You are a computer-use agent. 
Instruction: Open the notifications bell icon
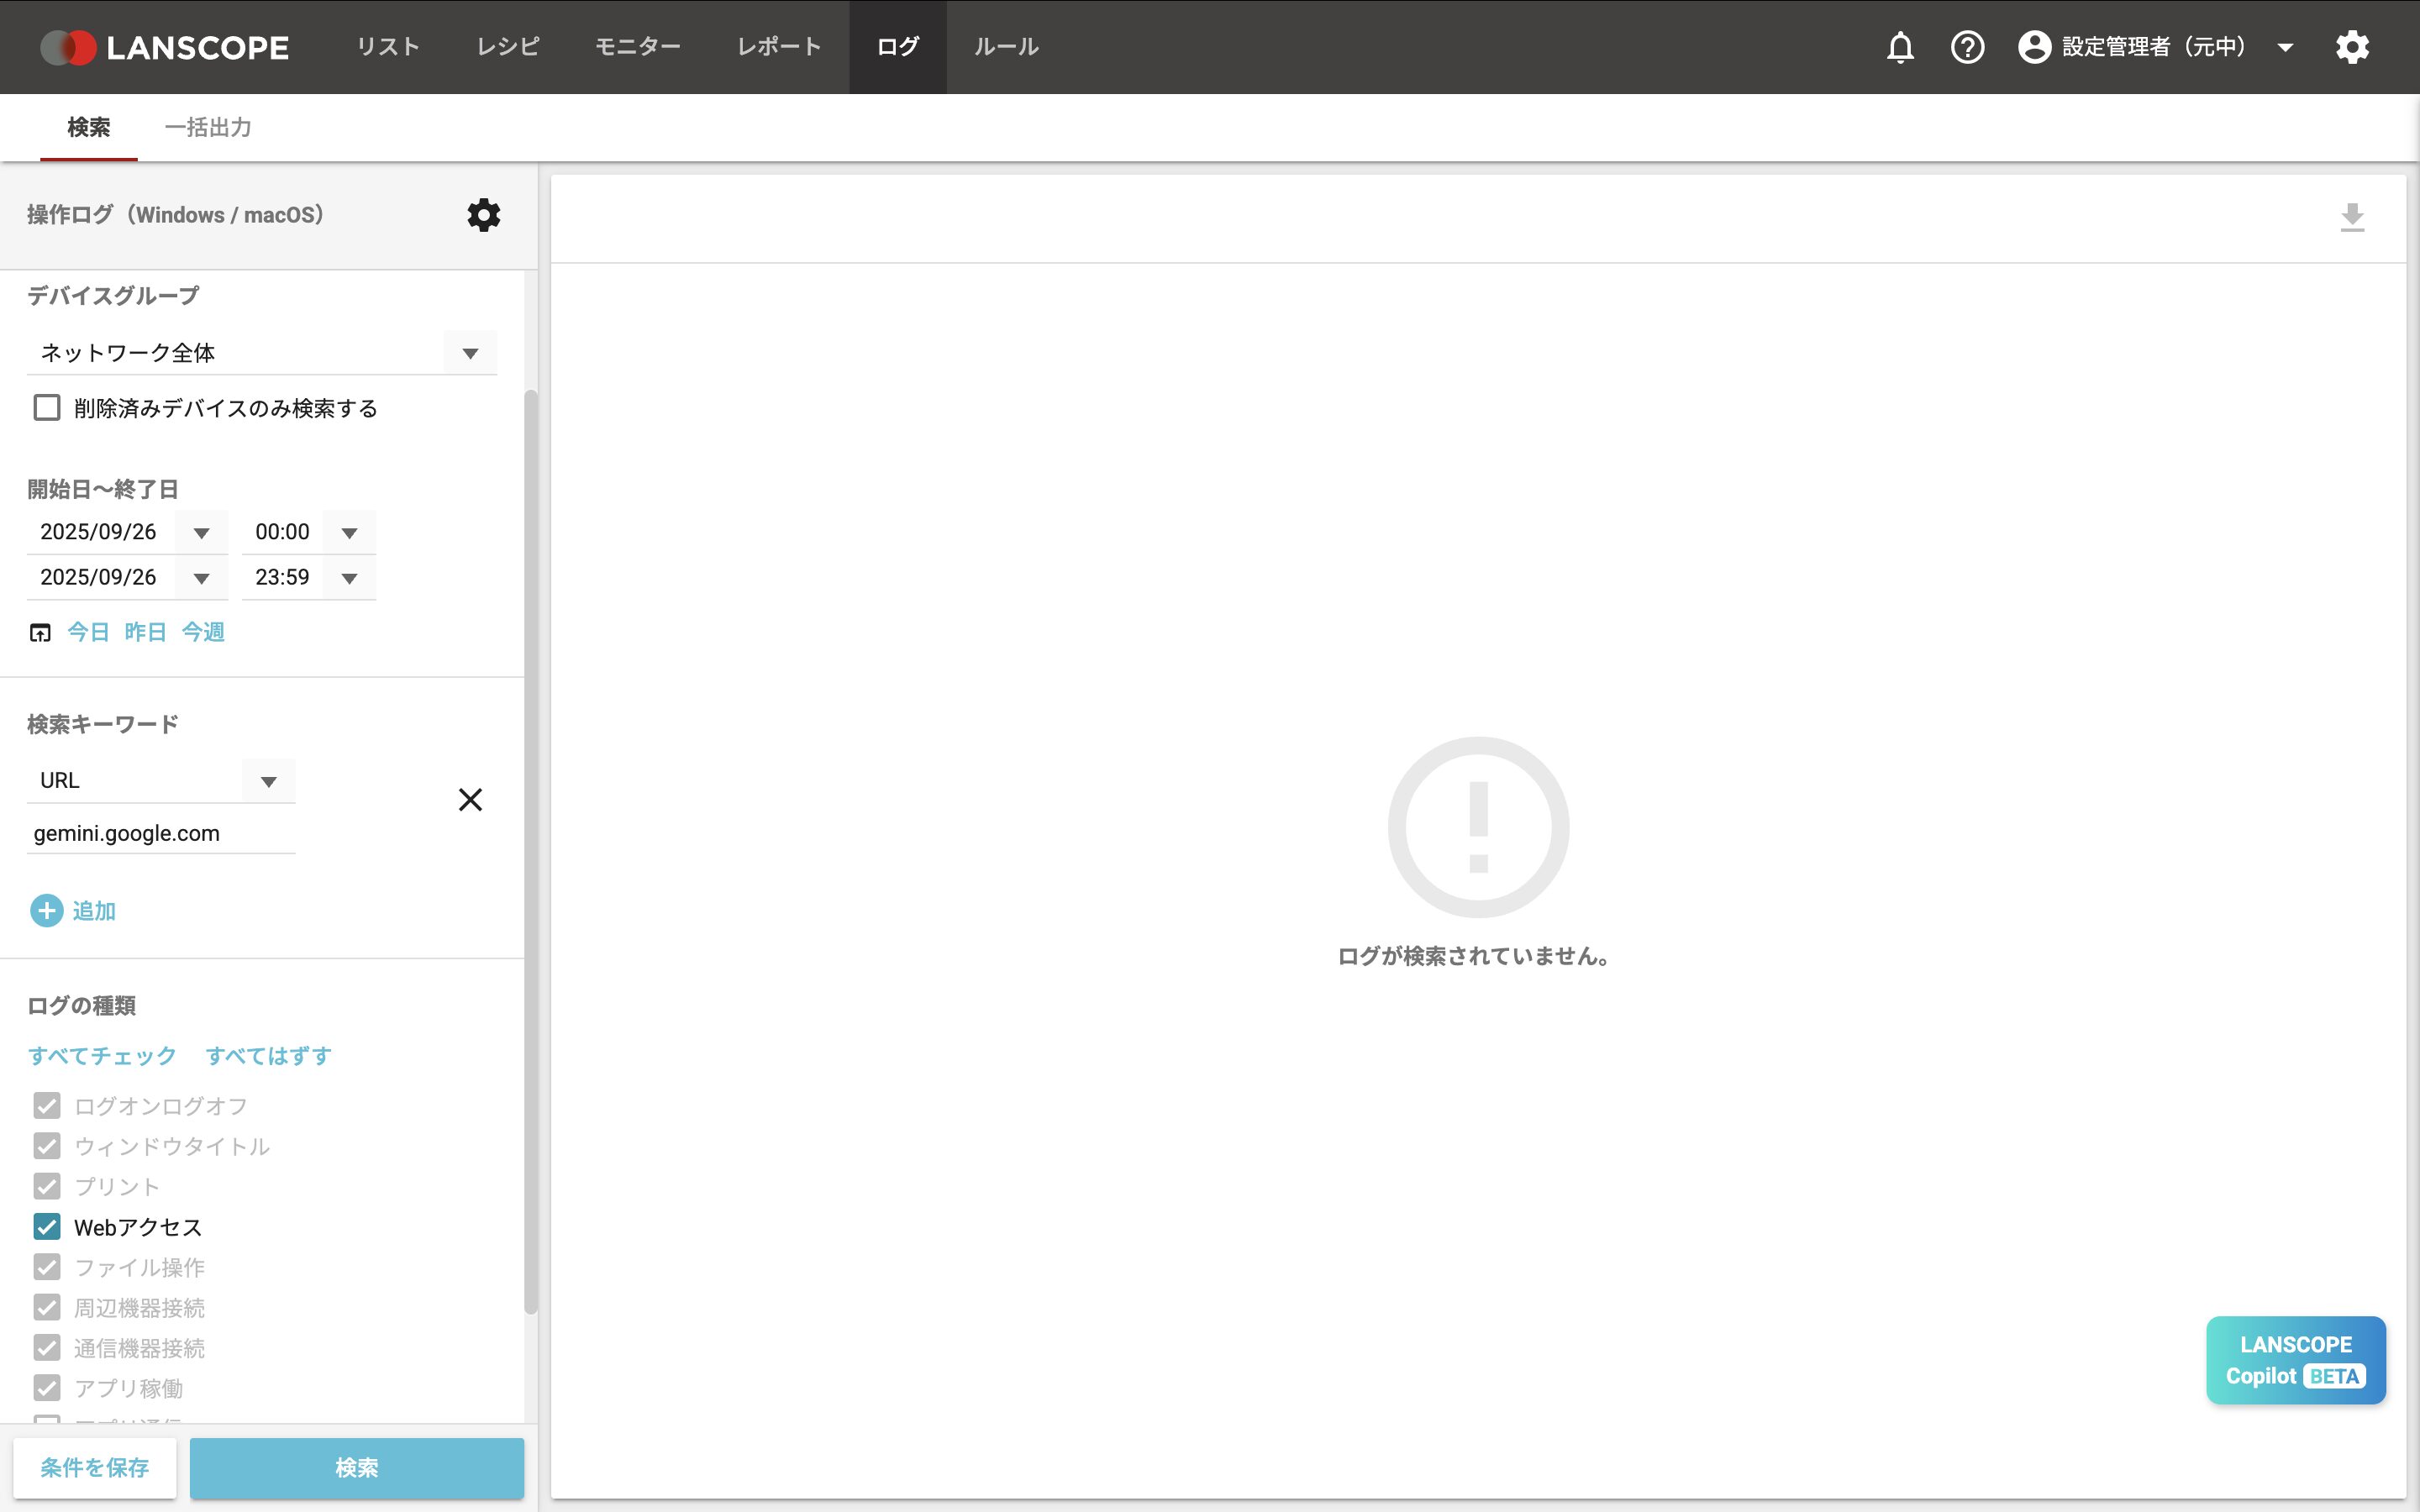click(x=1900, y=47)
